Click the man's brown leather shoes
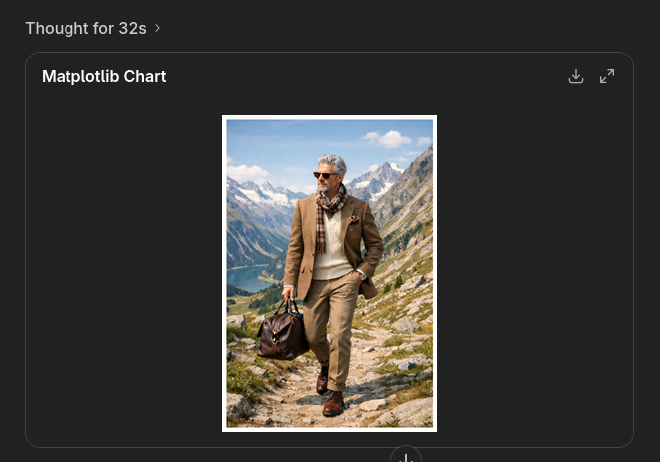This screenshot has width=660, height=462. [333, 402]
